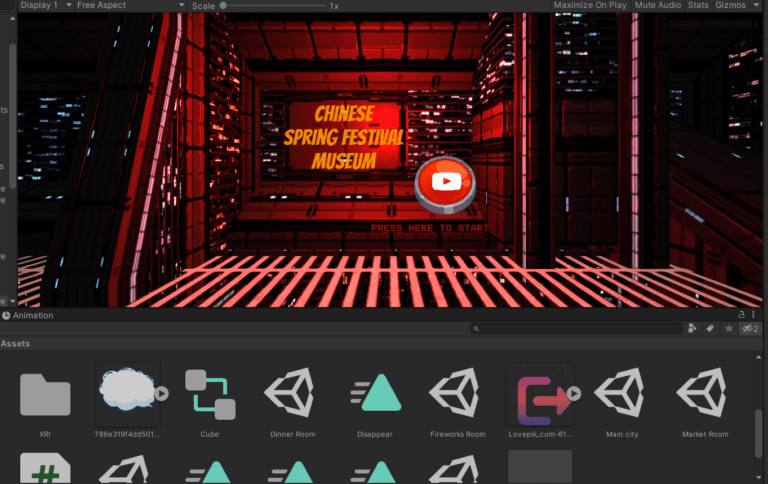This screenshot has height=484, width=768.
Task: Click PRESS HERE TO START text
Action: tap(430, 228)
